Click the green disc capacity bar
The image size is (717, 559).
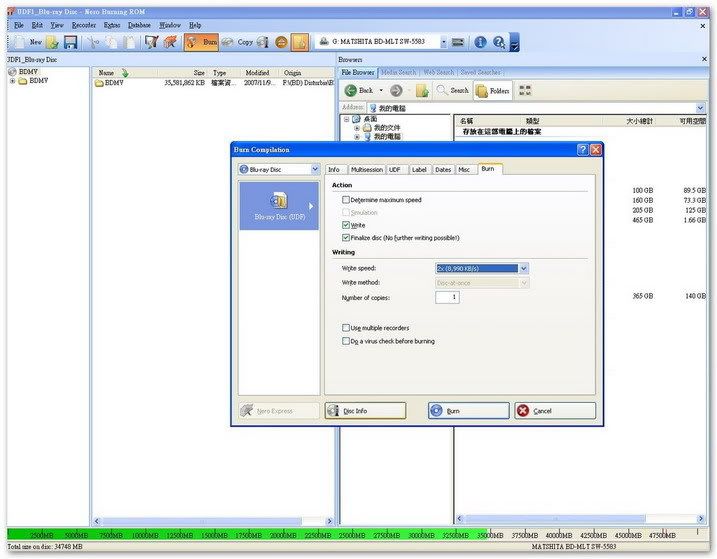[x=248, y=535]
